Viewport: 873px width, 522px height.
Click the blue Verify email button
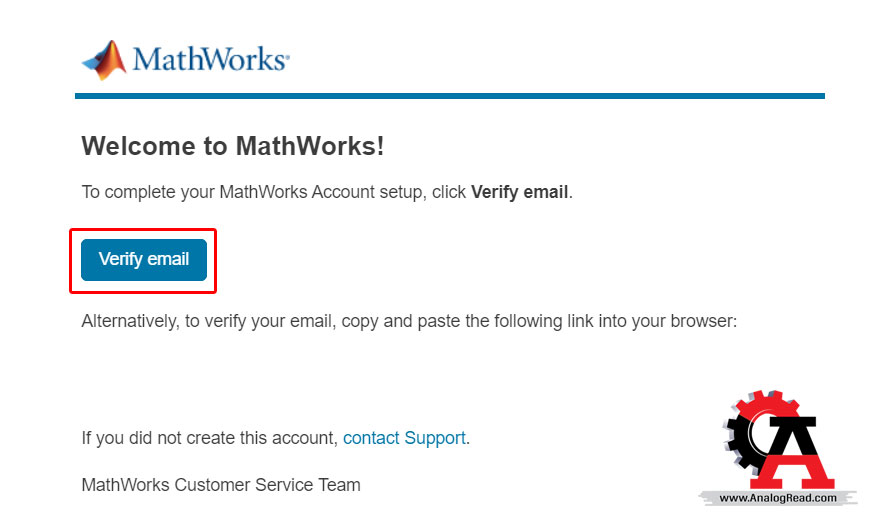click(x=144, y=260)
